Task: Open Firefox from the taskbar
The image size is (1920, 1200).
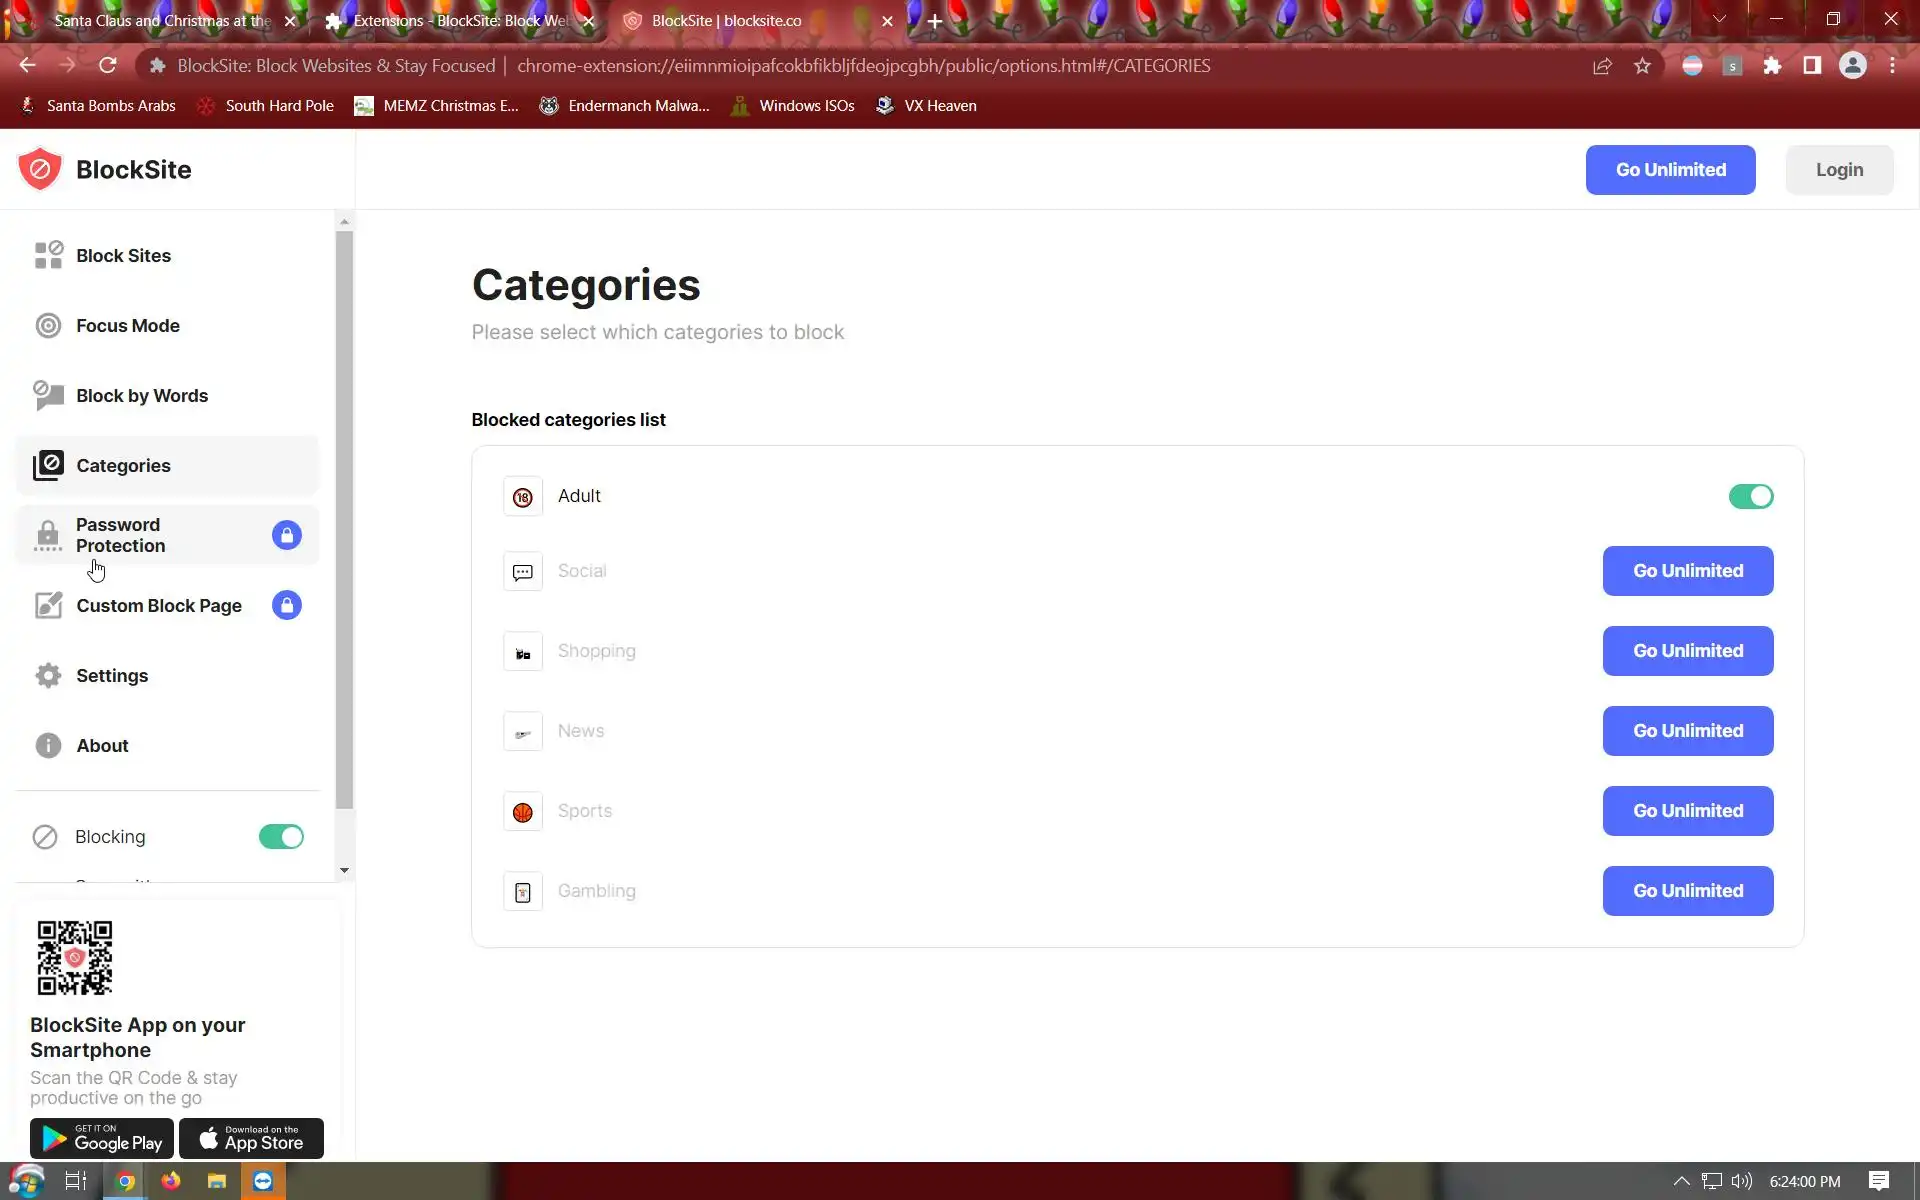Action: point(171,1181)
